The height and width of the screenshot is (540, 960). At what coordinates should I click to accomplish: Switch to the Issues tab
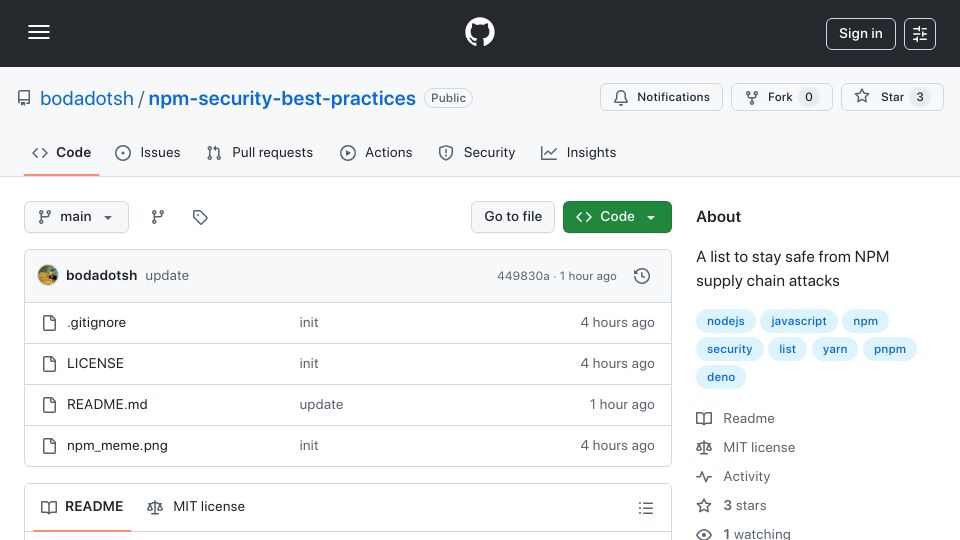click(148, 152)
